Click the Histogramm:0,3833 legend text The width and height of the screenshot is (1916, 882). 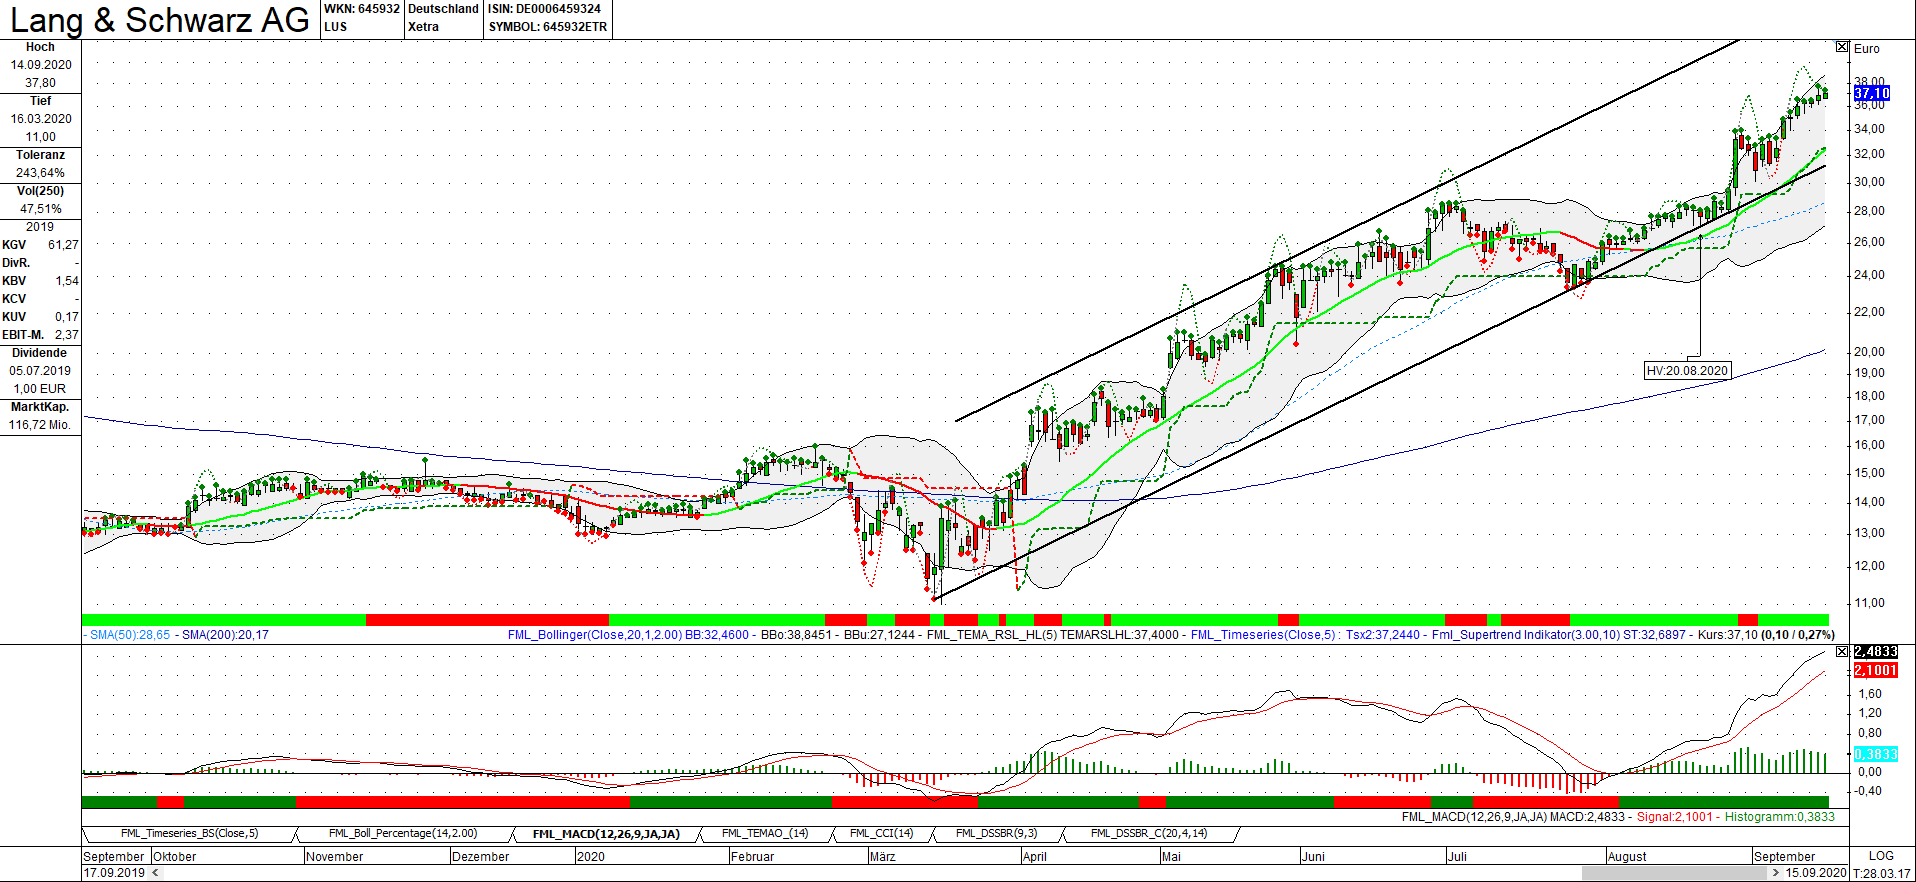[1780, 817]
